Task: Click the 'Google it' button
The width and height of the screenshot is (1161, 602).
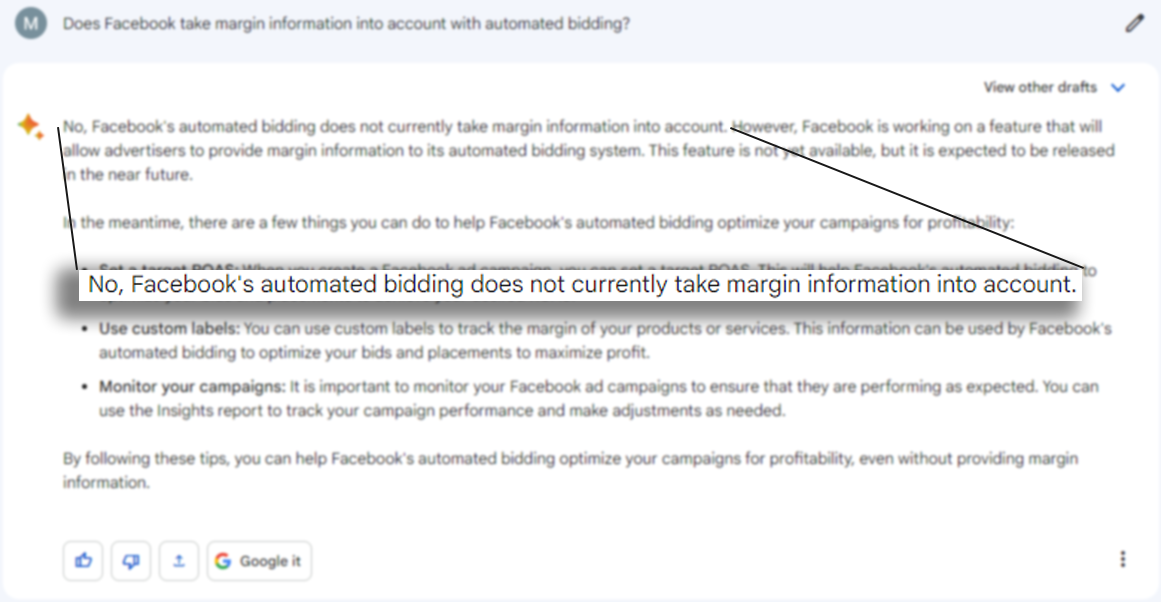Action: click(x=258, y=560)
